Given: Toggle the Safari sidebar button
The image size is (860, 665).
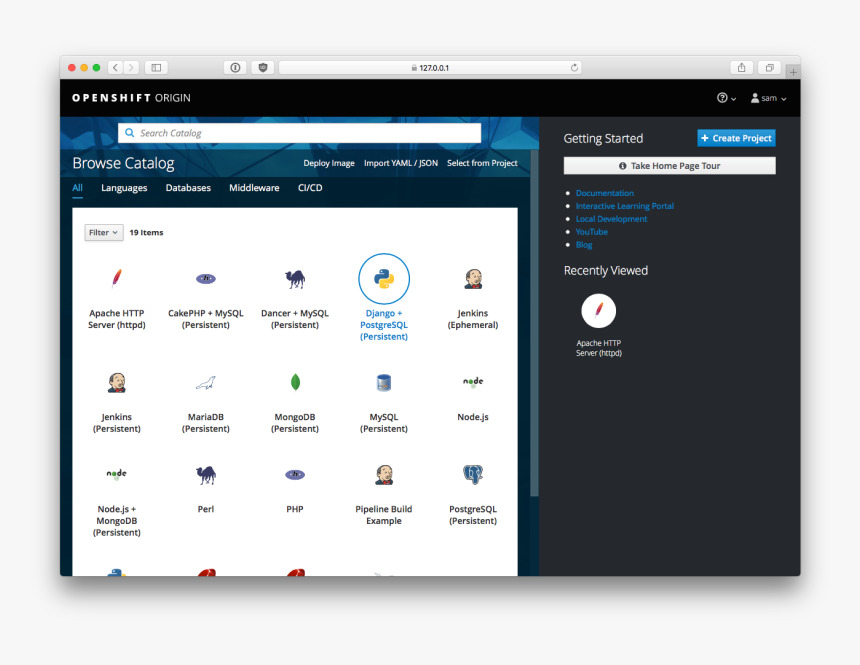Looking at the screenshot, I should [155, 68].
